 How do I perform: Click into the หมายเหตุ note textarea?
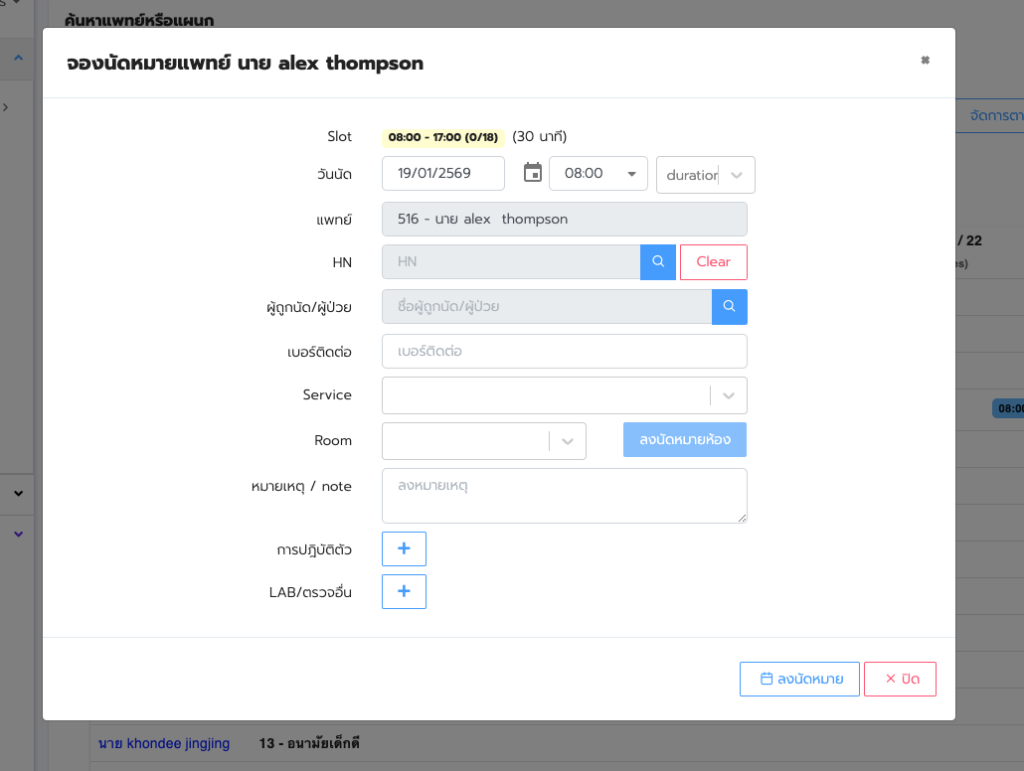[x=564, y=495]
